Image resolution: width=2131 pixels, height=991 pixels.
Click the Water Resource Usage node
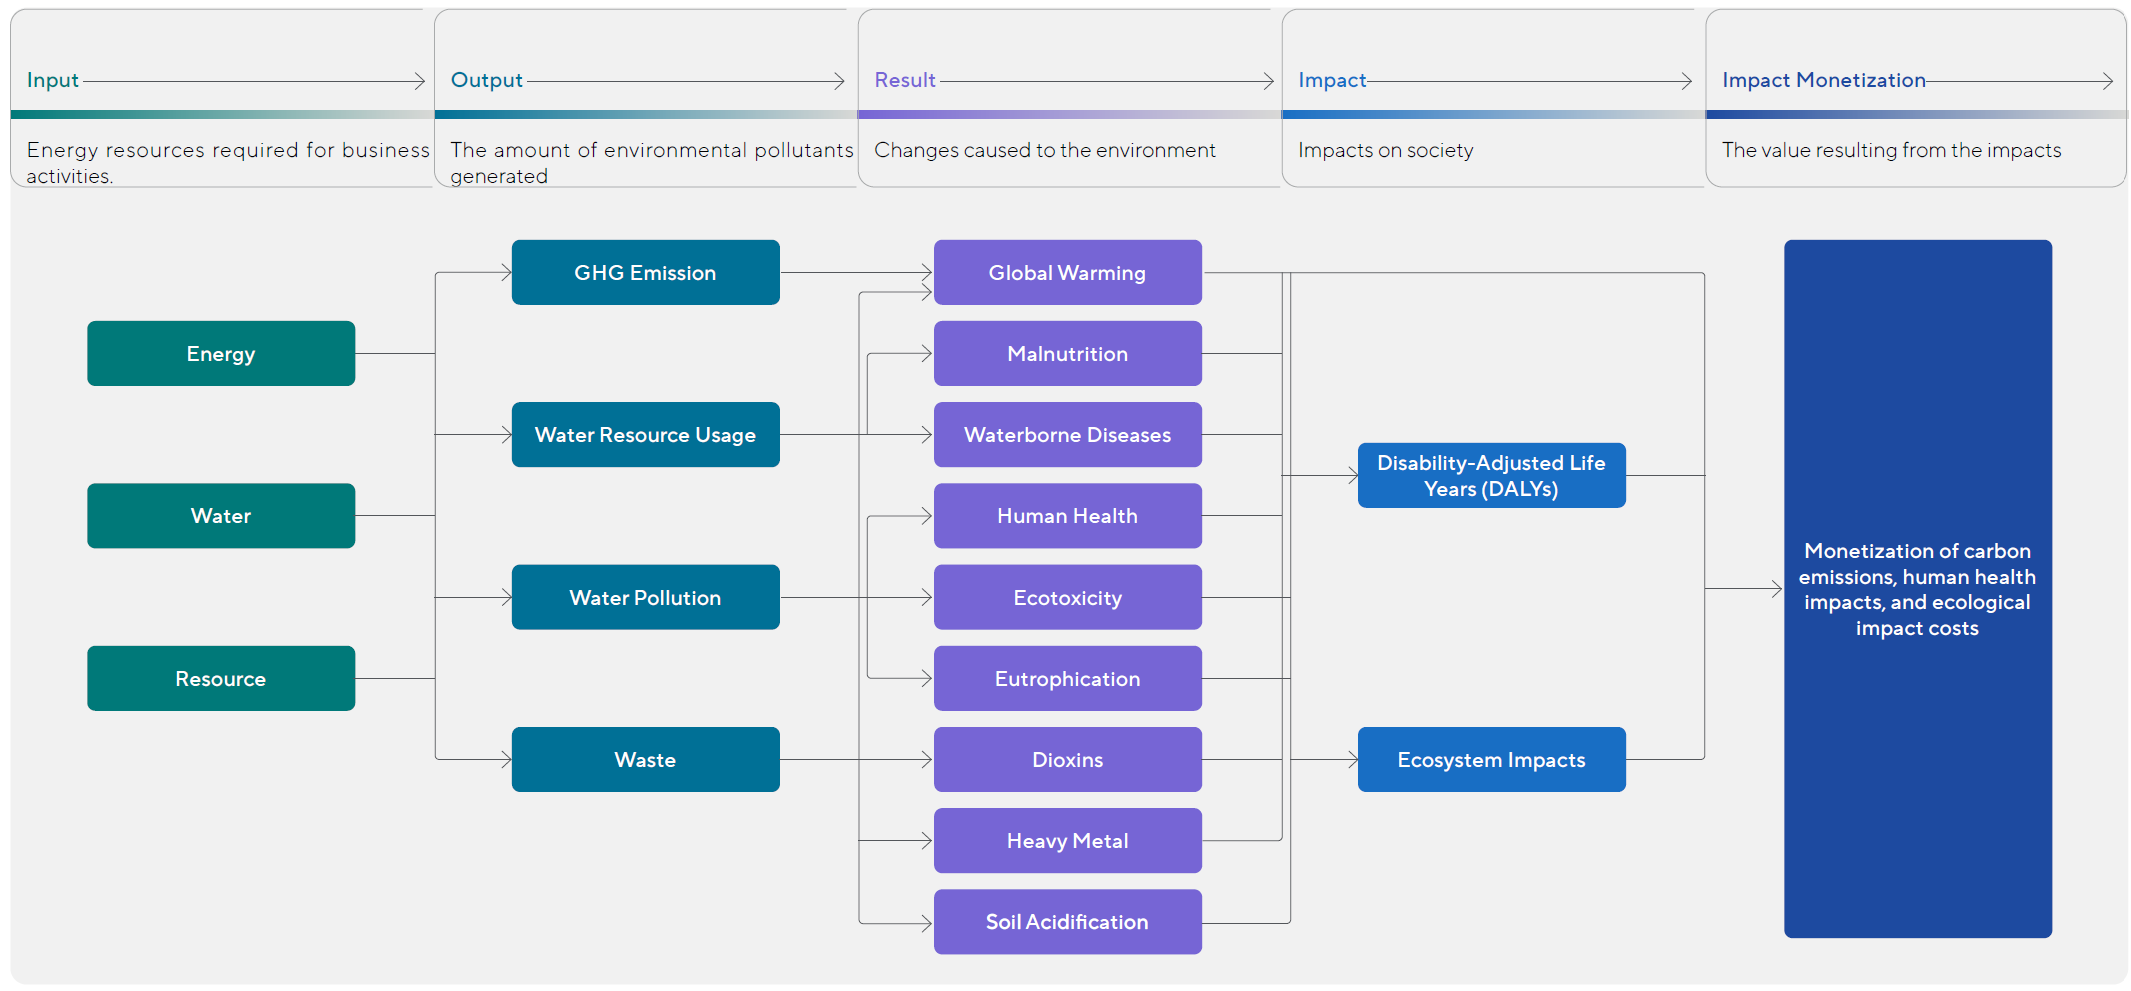pyautogui.click(x=645, y=435)
